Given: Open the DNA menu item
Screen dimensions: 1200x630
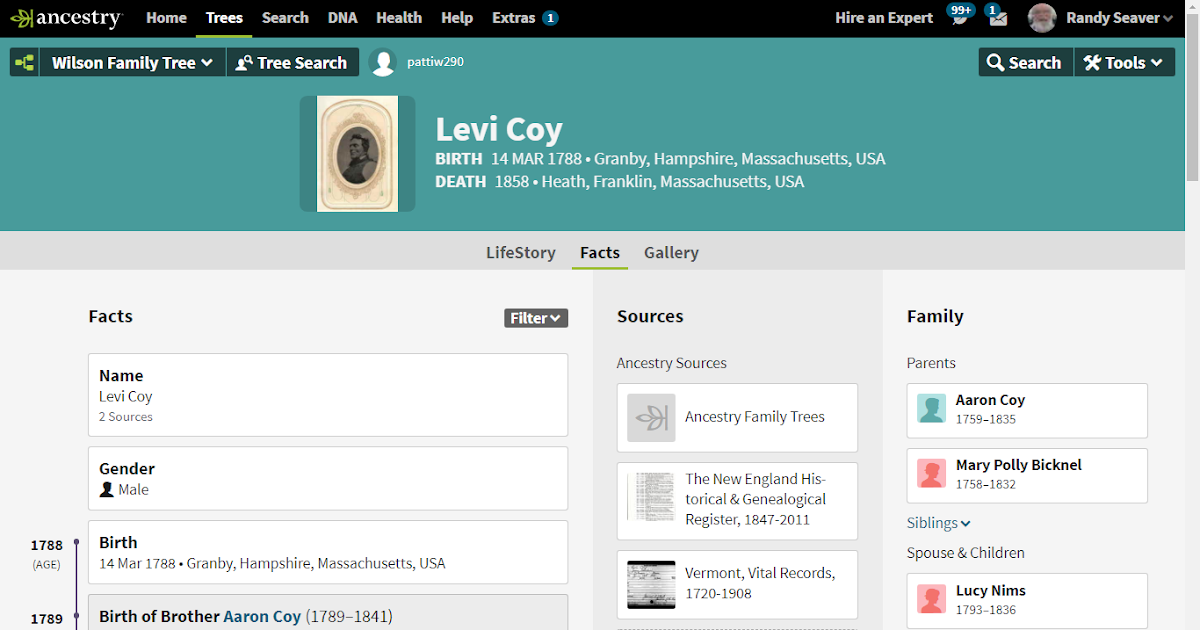Looking at the screenshot, I should coord(342,17).
